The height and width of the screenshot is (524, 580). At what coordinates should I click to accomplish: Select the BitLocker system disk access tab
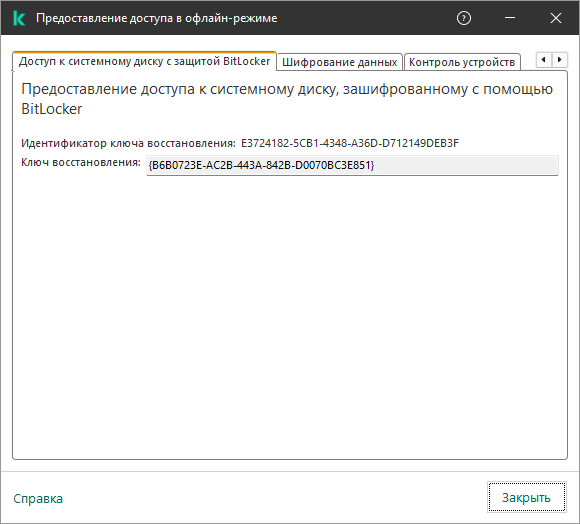tap(144, 61)
